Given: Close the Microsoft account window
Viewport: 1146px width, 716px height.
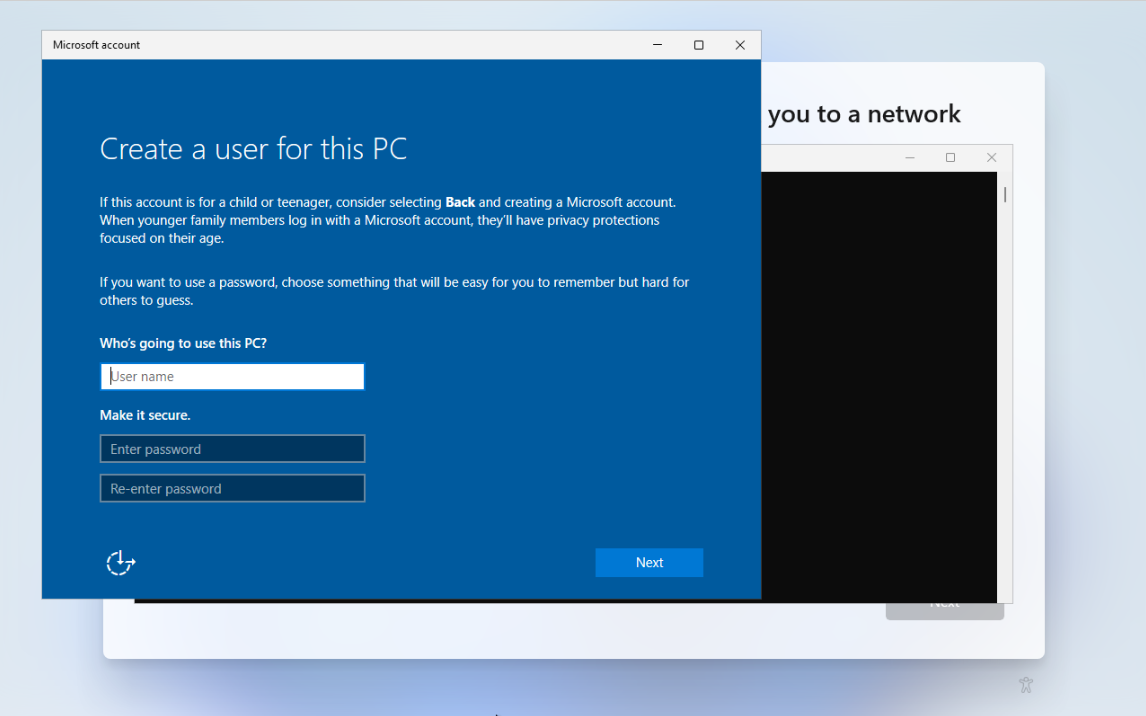Looking at the screenshot, I should (740, 45).
